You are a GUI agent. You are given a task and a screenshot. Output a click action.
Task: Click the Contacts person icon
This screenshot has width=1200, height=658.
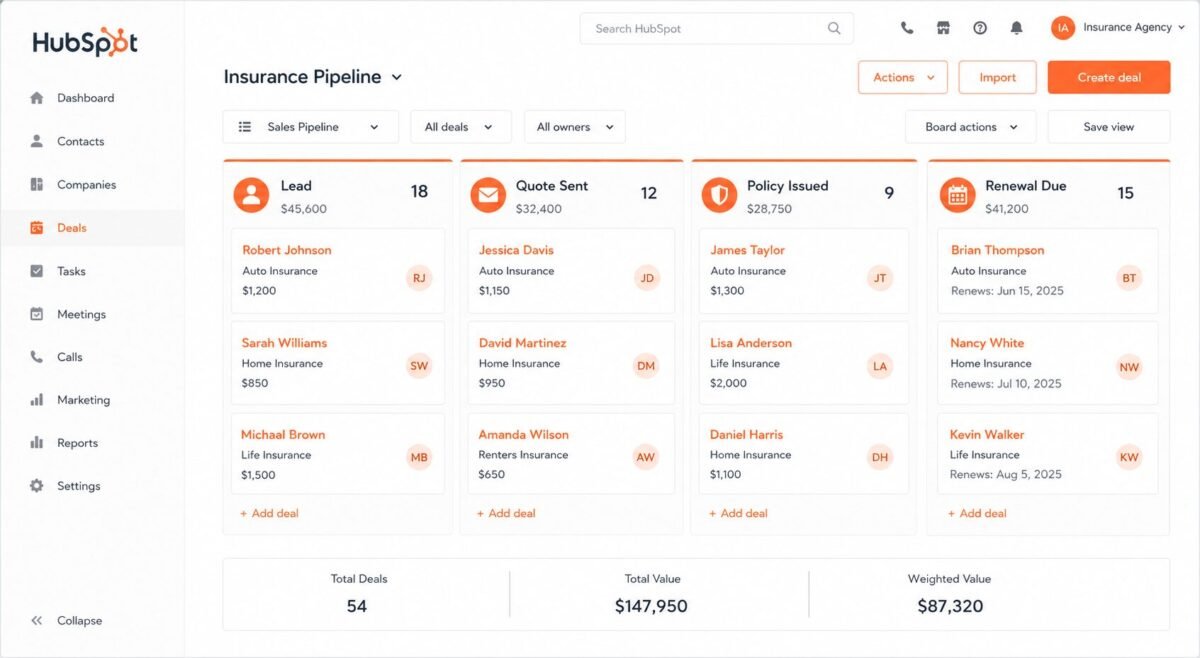click(x=37, y=141)
